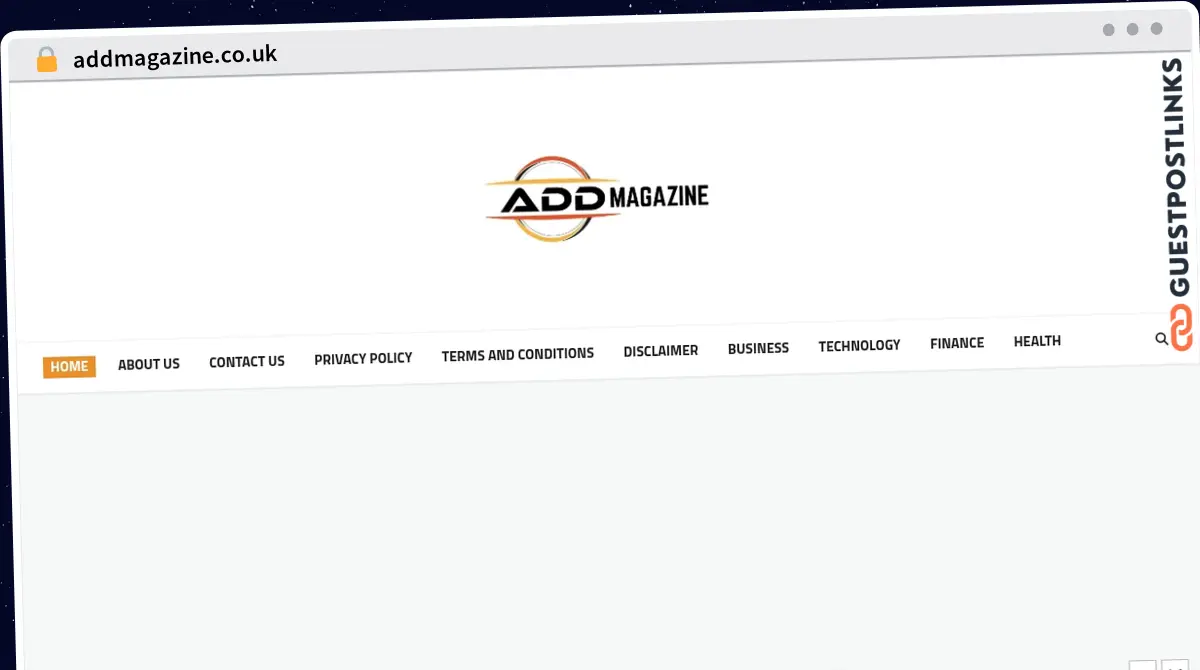Viewport: 1200px width, 670px height.
Task: Click the padlock icon in address bar
Action: 47,59
